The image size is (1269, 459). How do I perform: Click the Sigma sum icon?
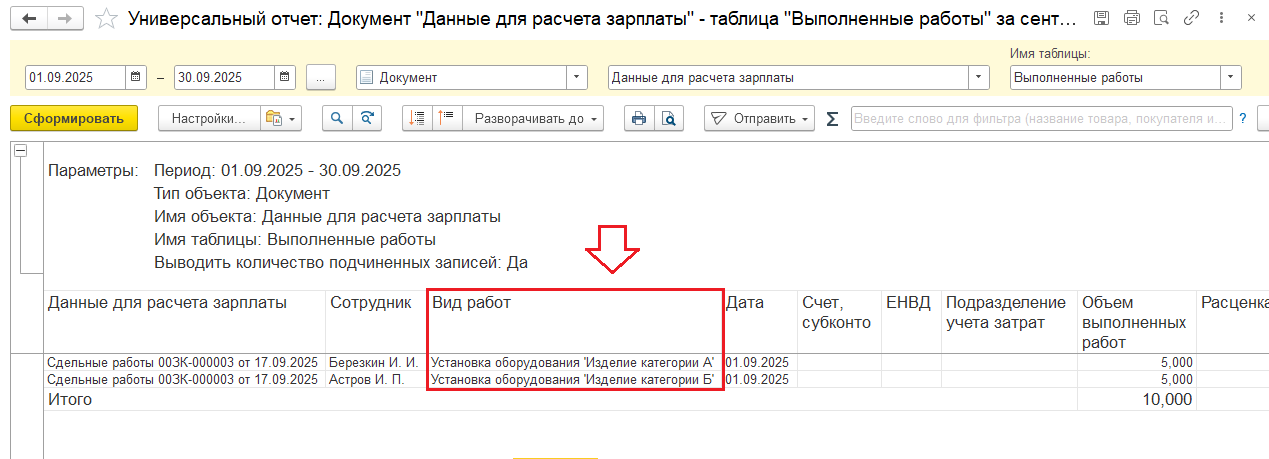coord(832,119)
